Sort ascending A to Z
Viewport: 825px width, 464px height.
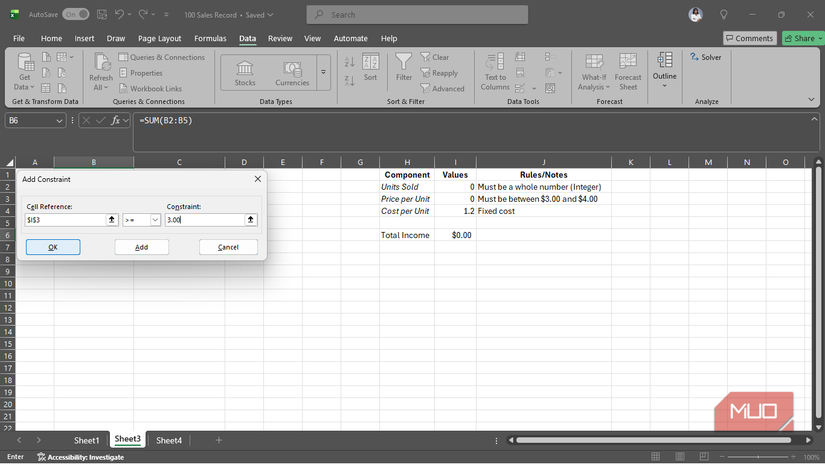[x=349, y=62]
